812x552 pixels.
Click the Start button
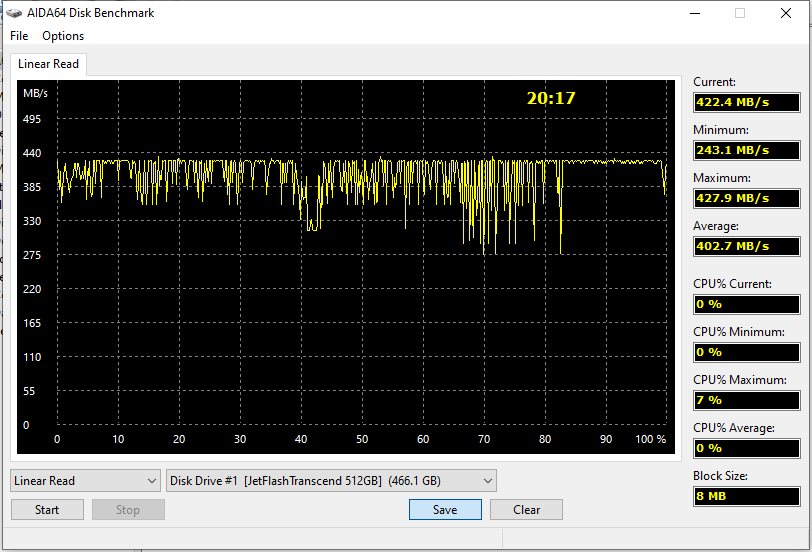[47, 510]
